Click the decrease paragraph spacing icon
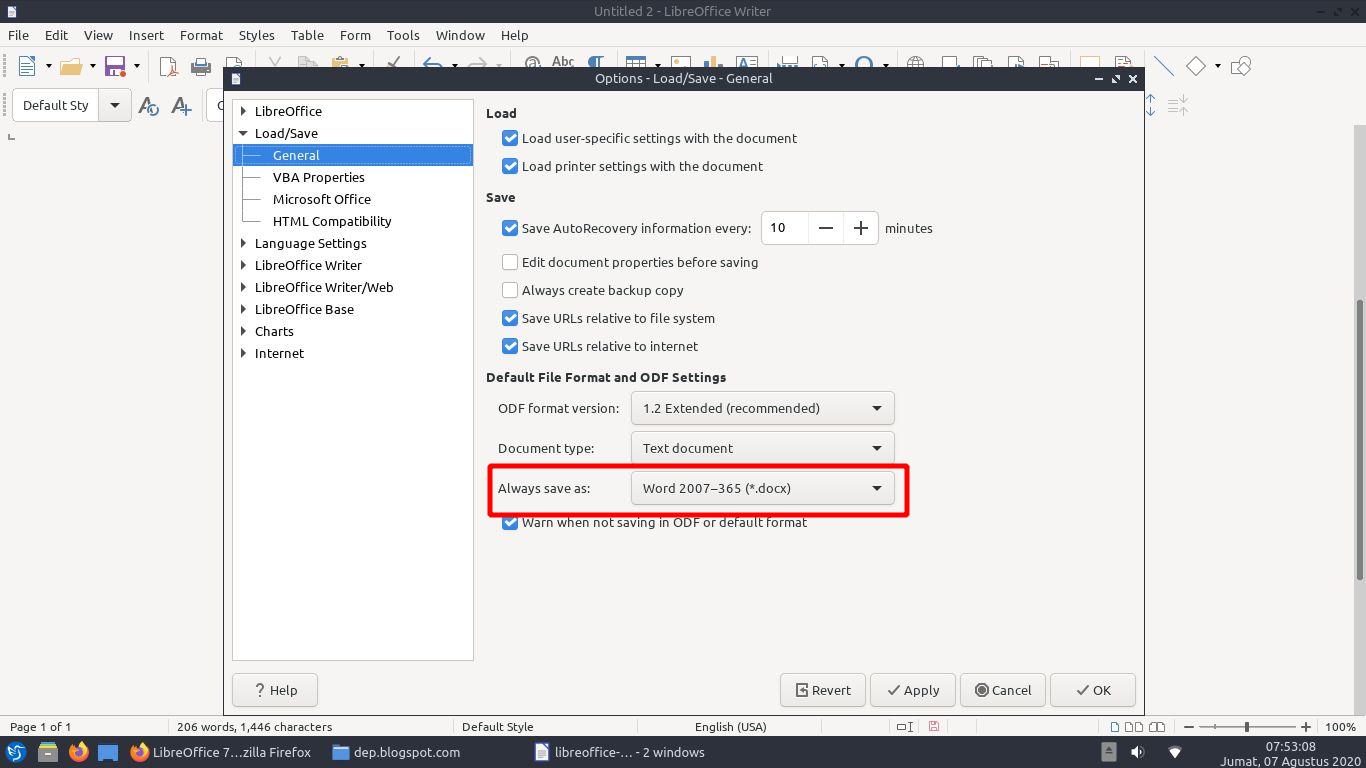This screenshot has width=1366, height=768. (x=1178, y=105)
